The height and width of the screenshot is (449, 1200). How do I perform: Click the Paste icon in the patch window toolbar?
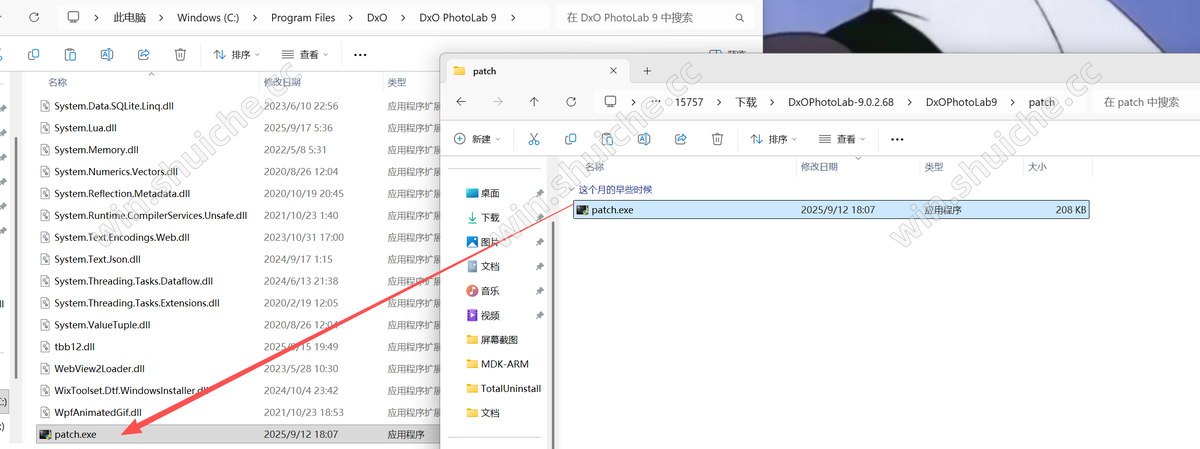tap(607, 139)
